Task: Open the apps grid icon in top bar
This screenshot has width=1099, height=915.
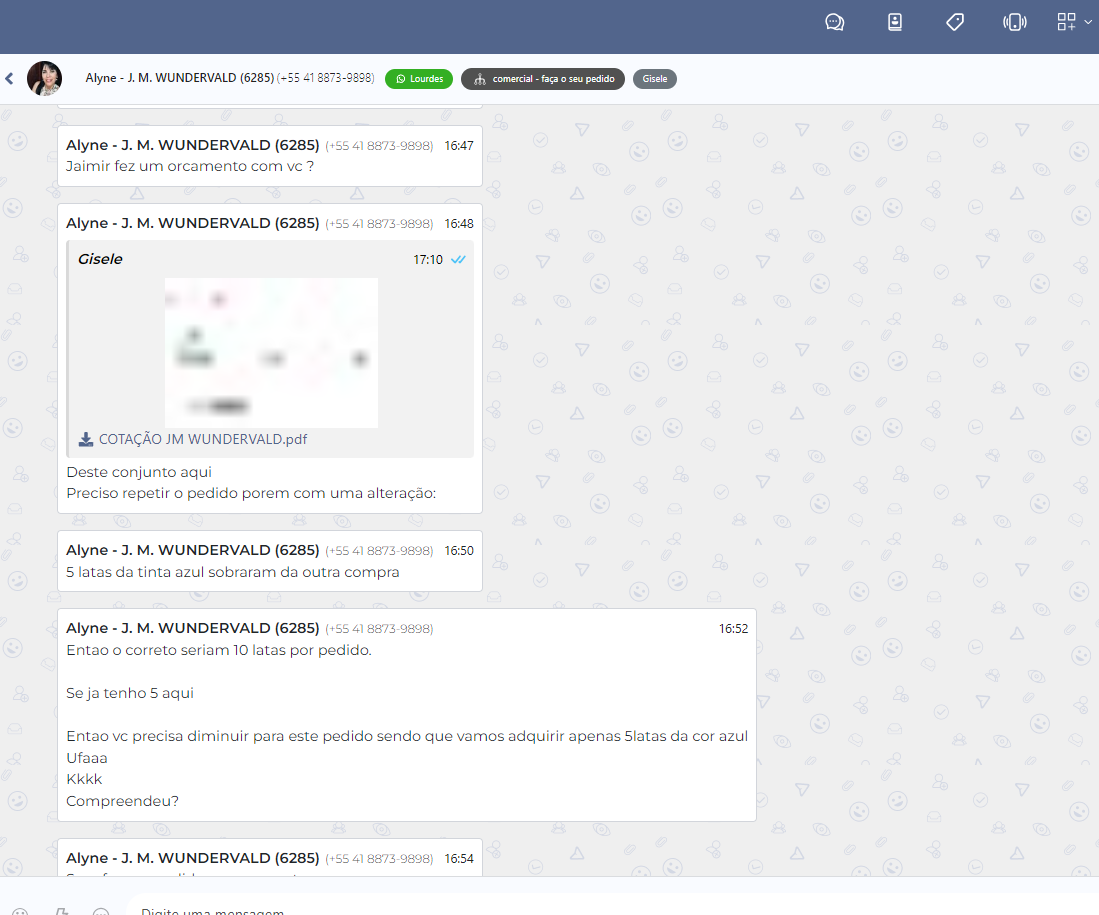Action: (x=1067, y=22)
